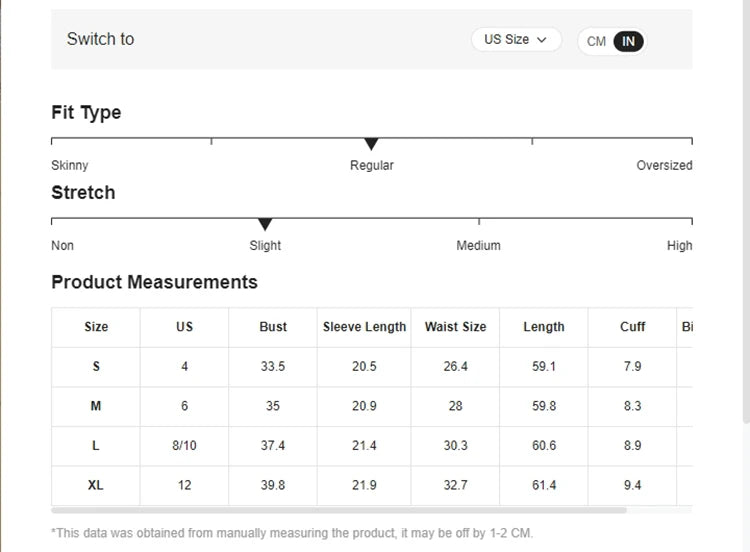Switch measurement units to CM

[596, 41]
